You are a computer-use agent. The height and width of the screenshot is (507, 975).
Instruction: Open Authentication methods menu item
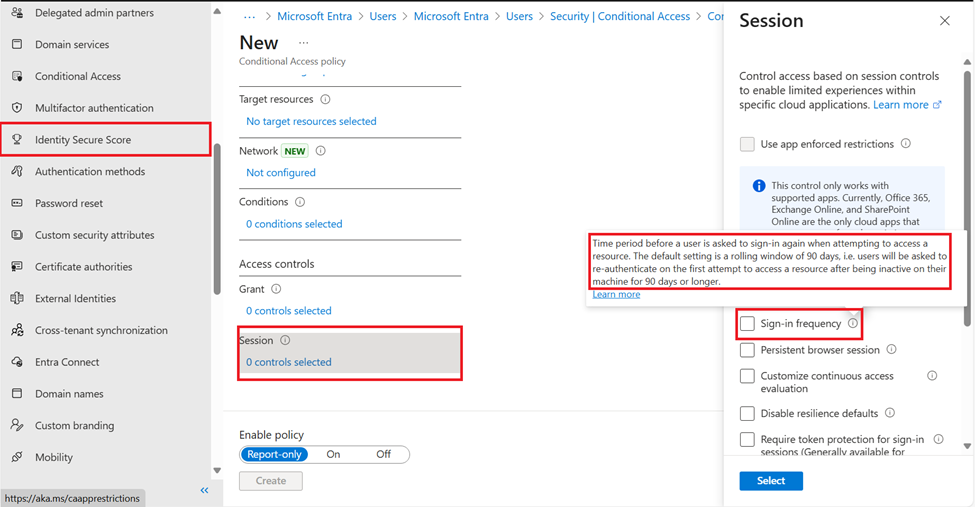pyautogui.click(x=90, y=171)
